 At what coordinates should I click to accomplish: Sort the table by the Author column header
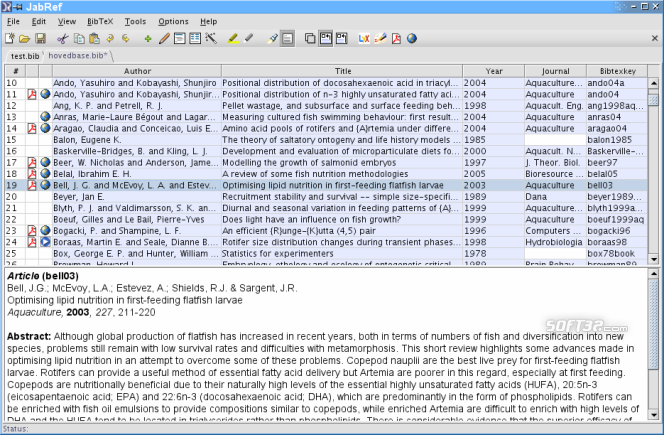(137, 71)
